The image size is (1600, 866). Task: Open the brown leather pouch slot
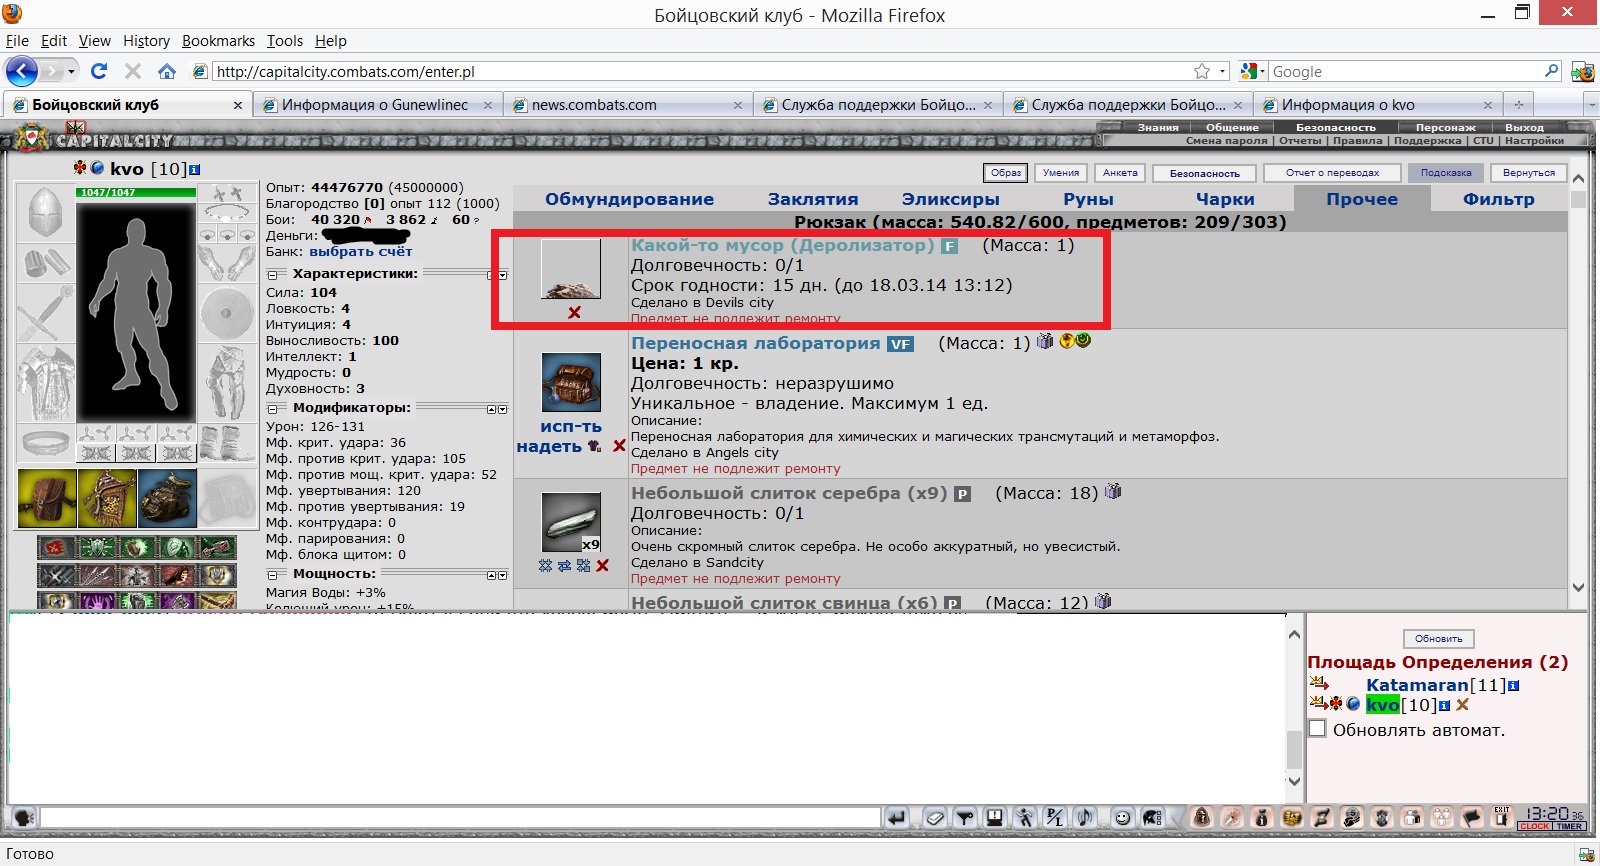tap(47, 498)
